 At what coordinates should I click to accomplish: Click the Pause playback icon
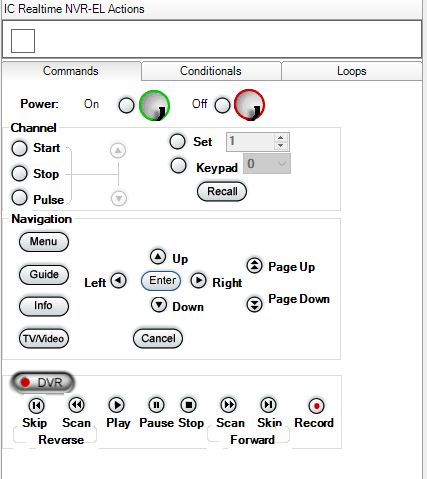pos(156,405)
